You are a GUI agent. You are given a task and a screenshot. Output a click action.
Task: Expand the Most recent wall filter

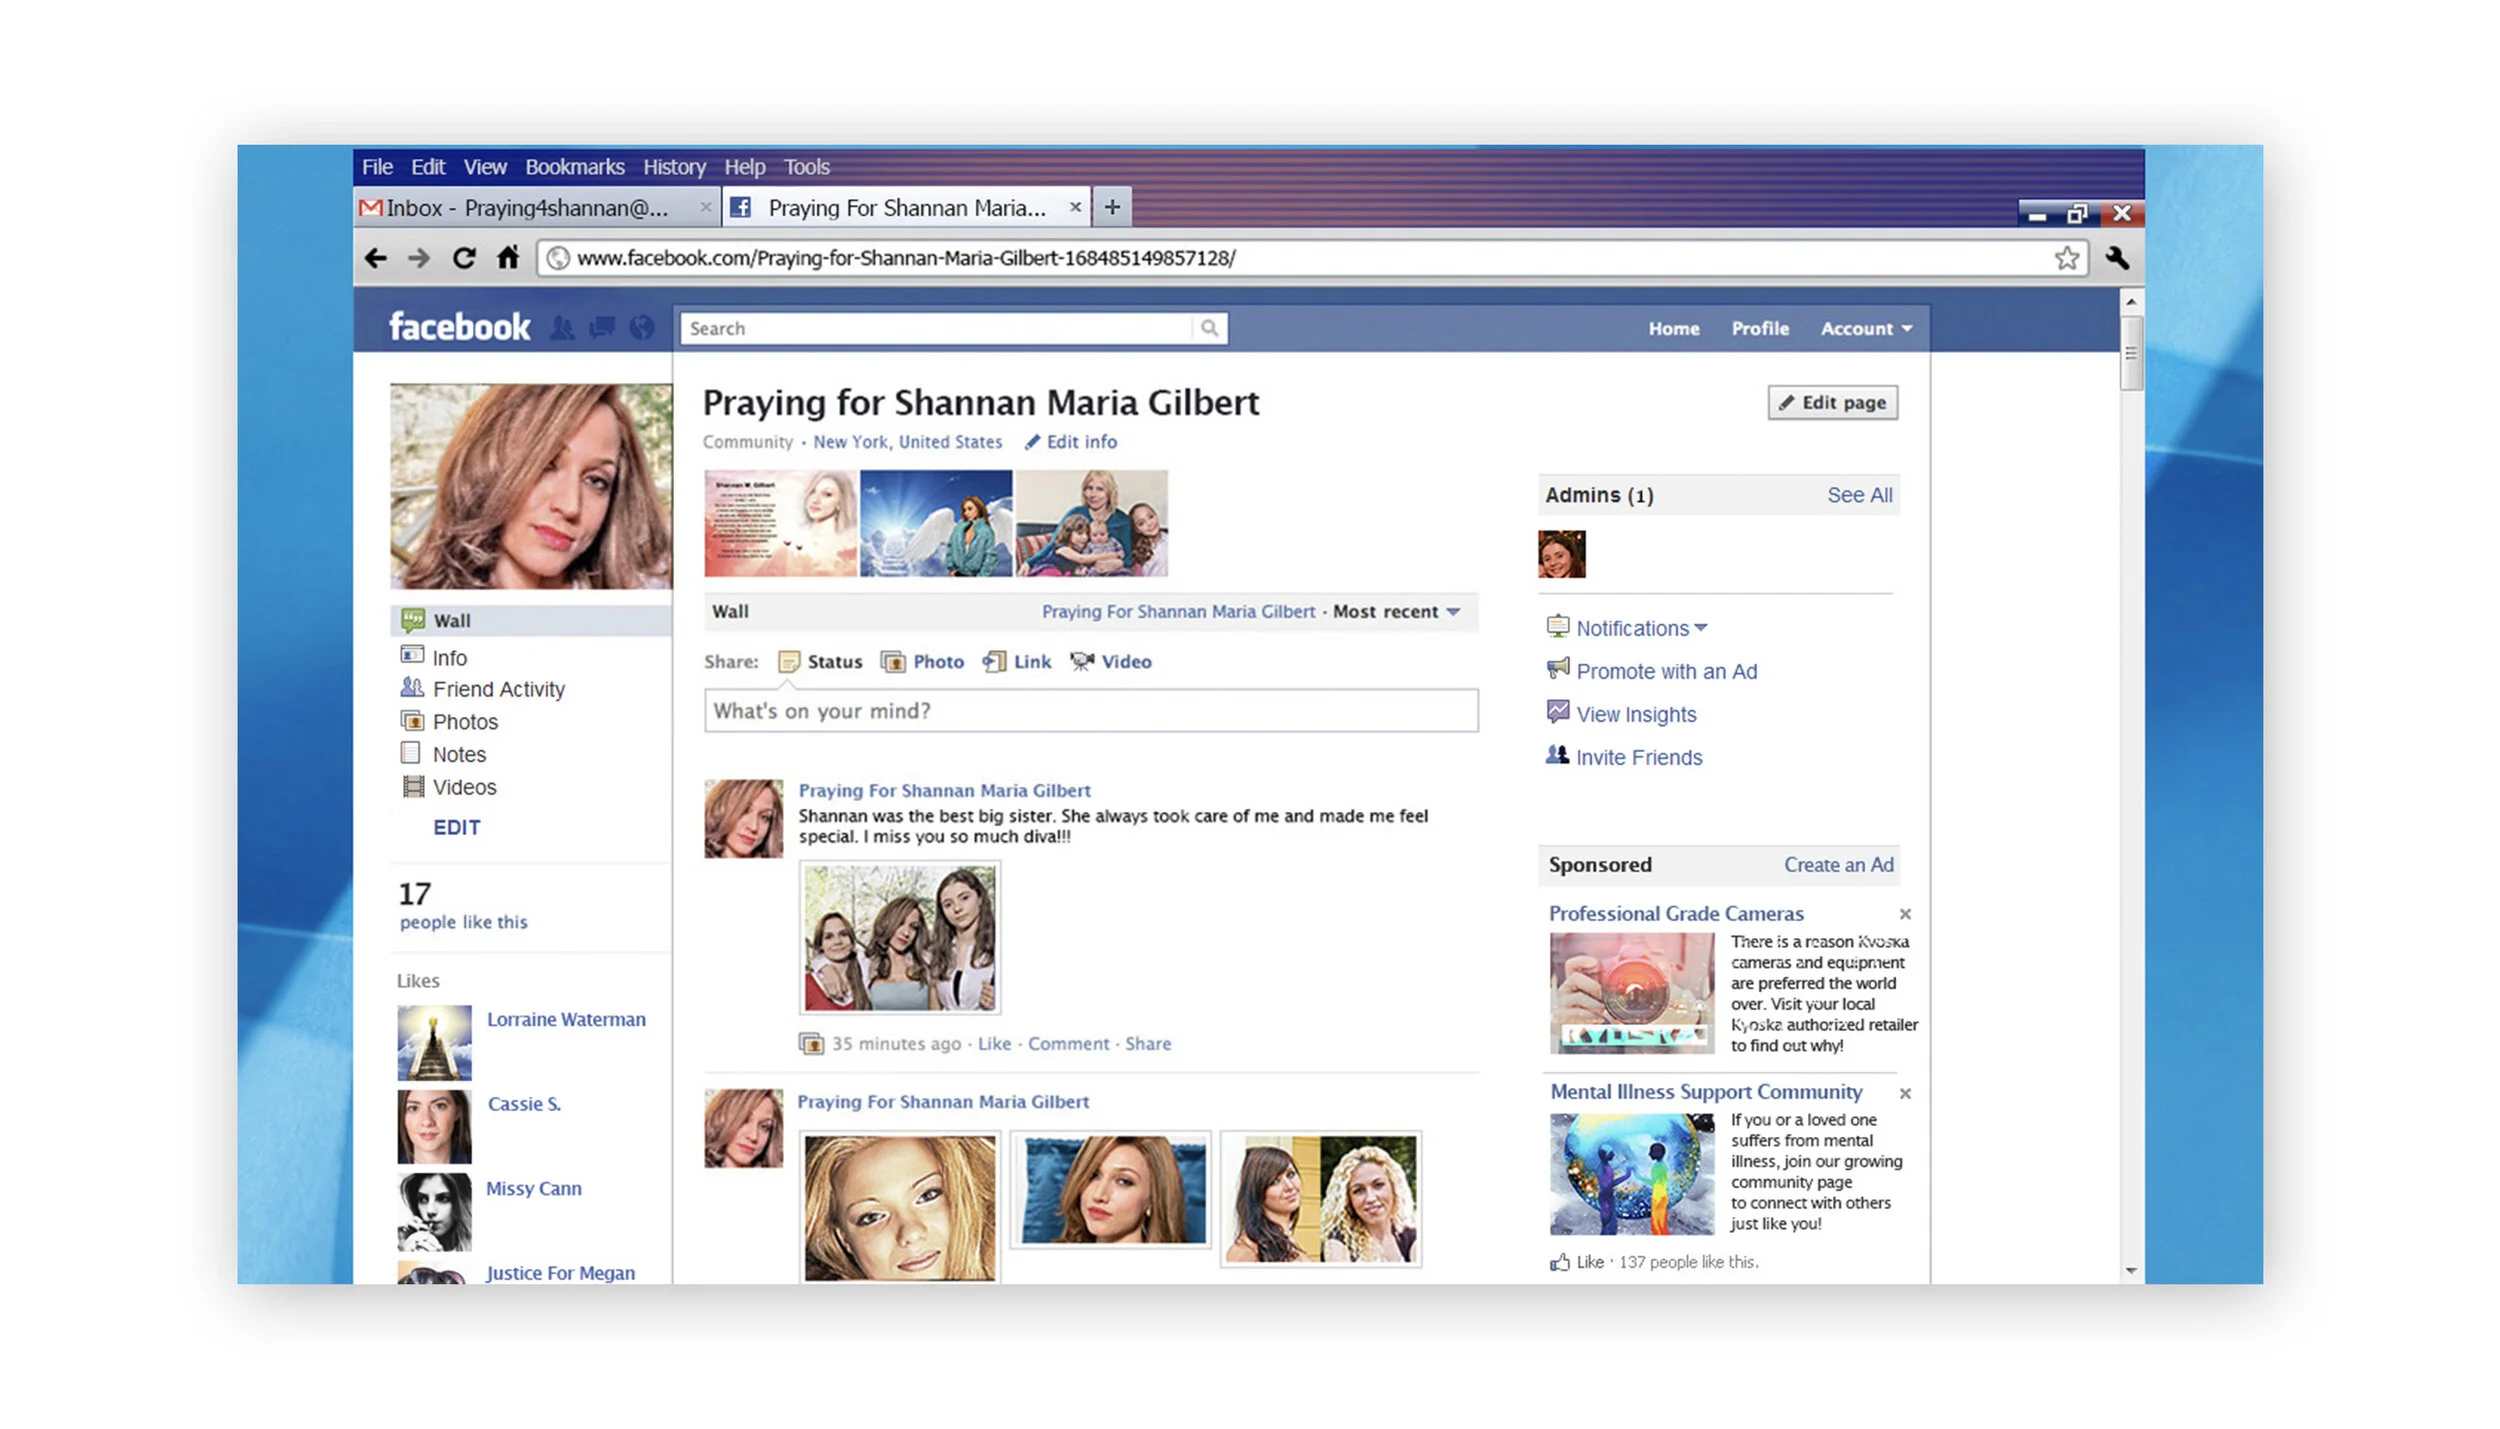pos(1396,611)
